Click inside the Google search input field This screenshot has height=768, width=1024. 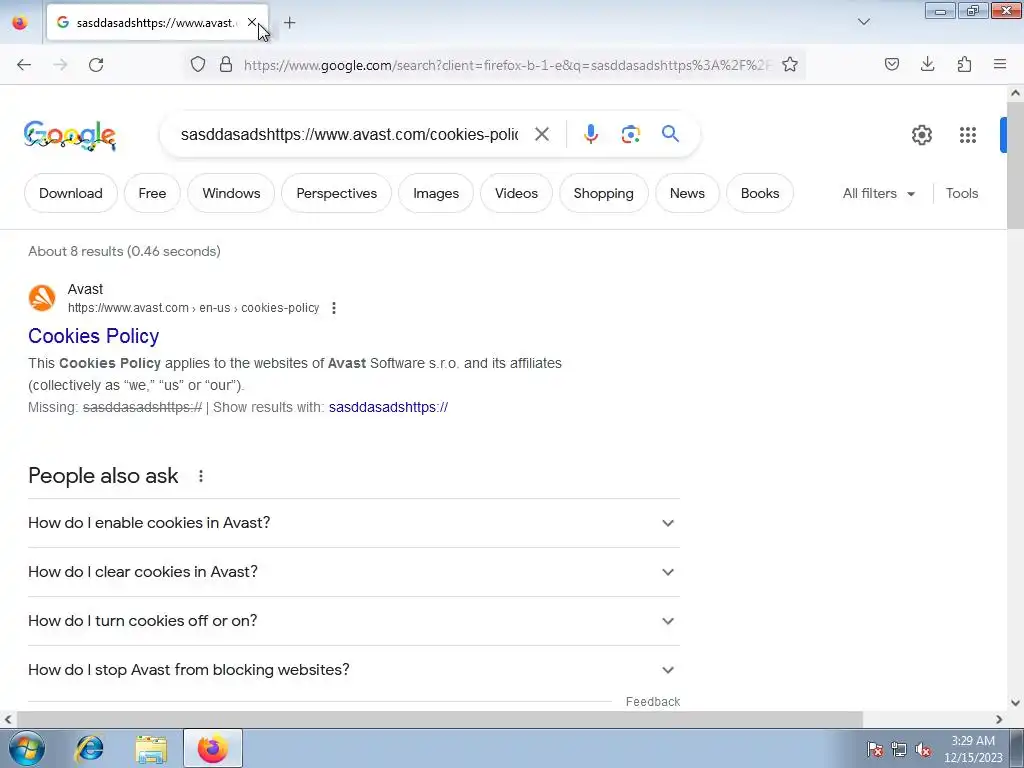tap(349, 135)
